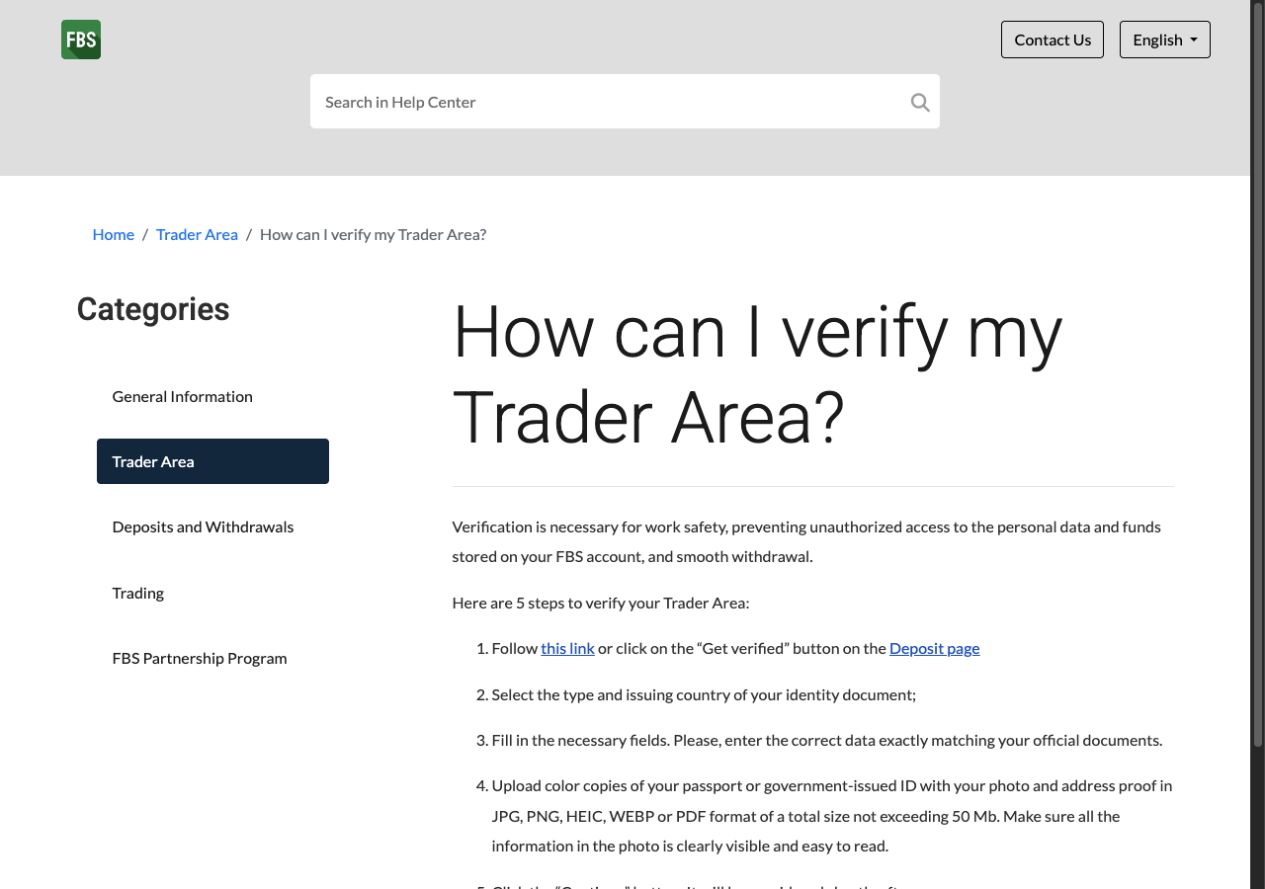
Task: Click the Categories sidebar heading
Action: pyautogui.click(x=153, y=309)
